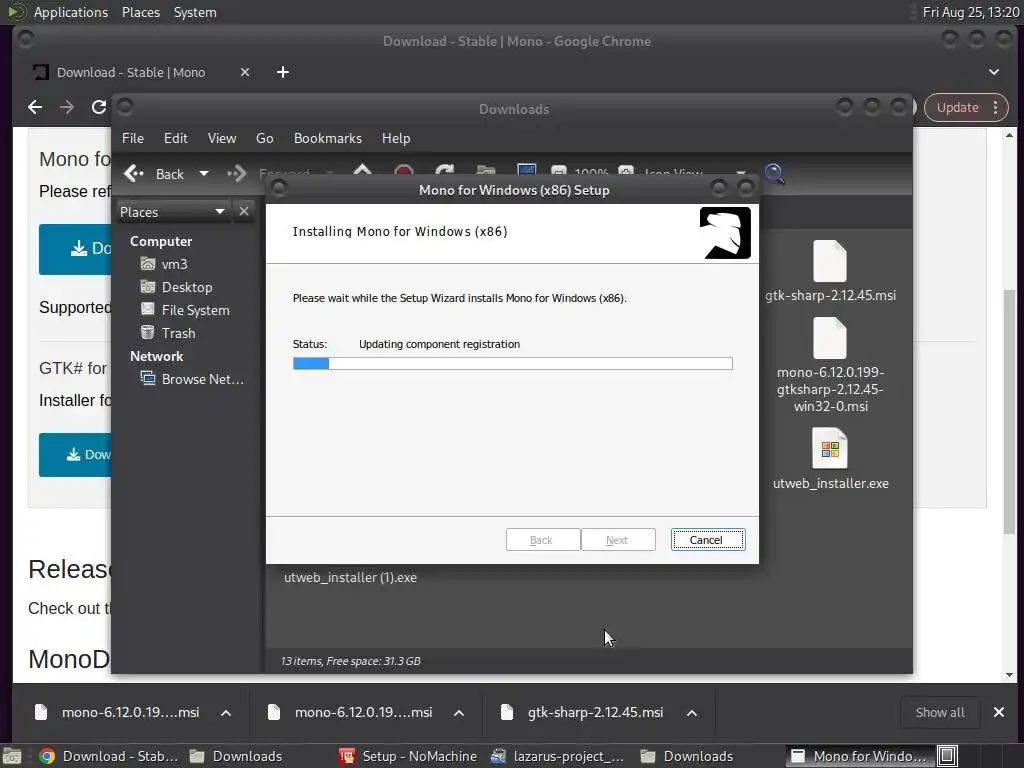
Task: Click the workspace switcher icon in taskbar
Action: 948,756
